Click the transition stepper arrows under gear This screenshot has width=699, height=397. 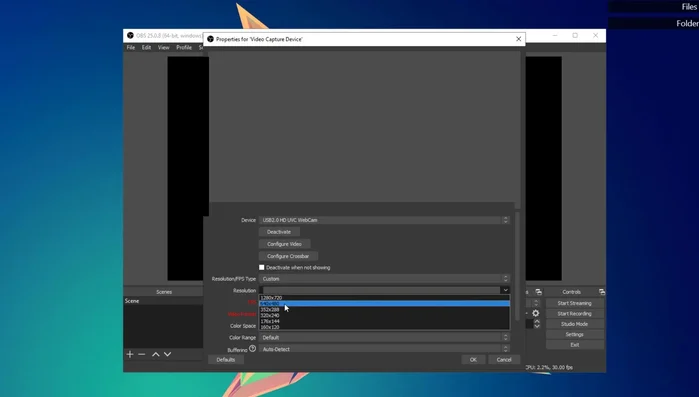537,324
